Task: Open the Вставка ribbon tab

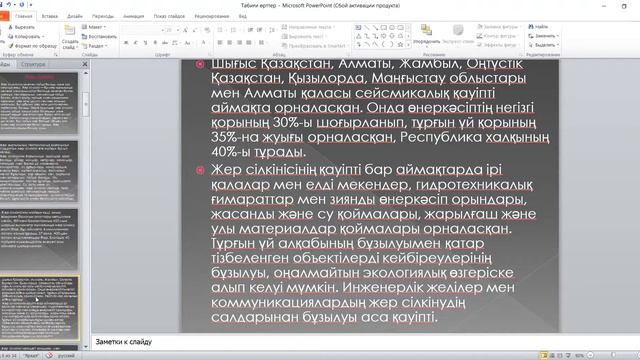Action: pos(50,16)
